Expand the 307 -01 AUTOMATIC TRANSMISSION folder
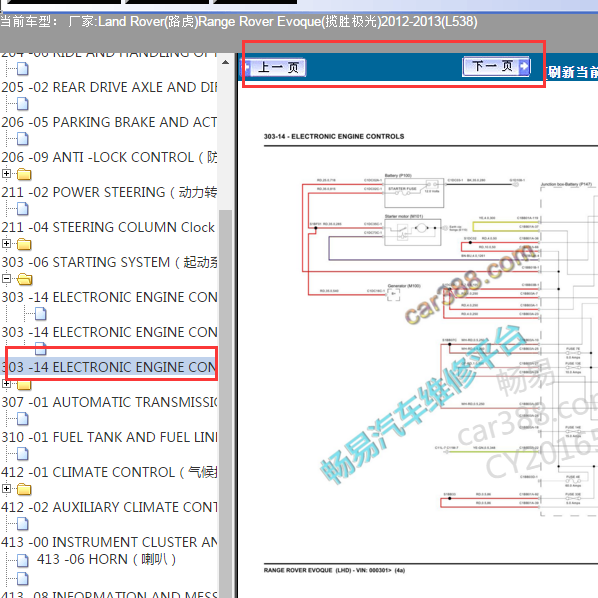 (6, 383)
